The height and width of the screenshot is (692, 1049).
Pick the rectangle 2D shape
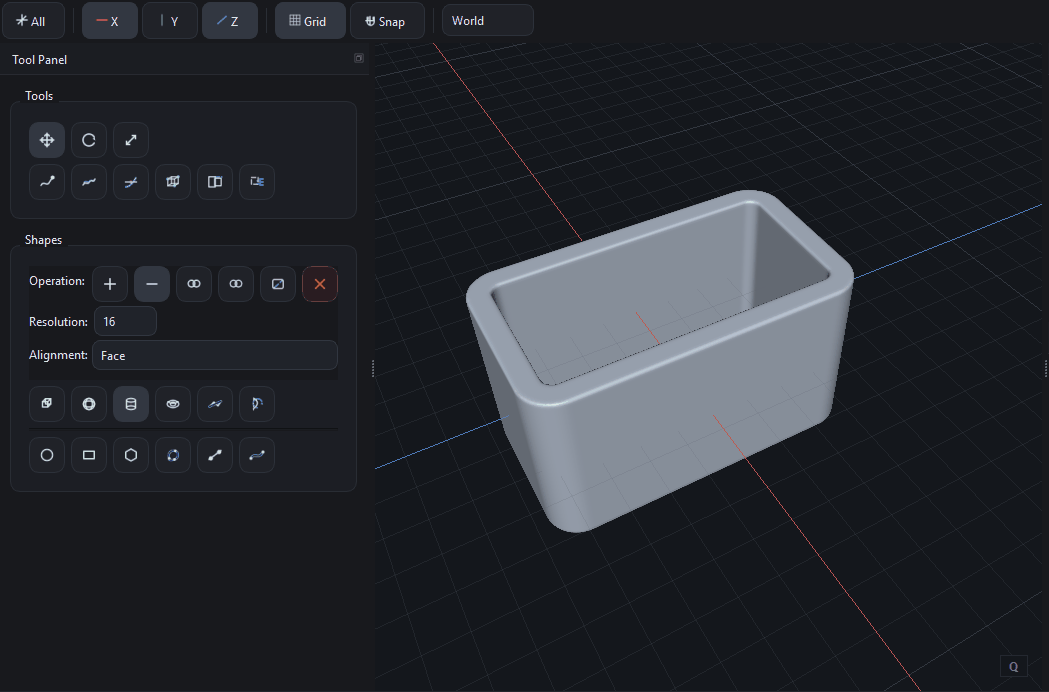coord(89,455)
